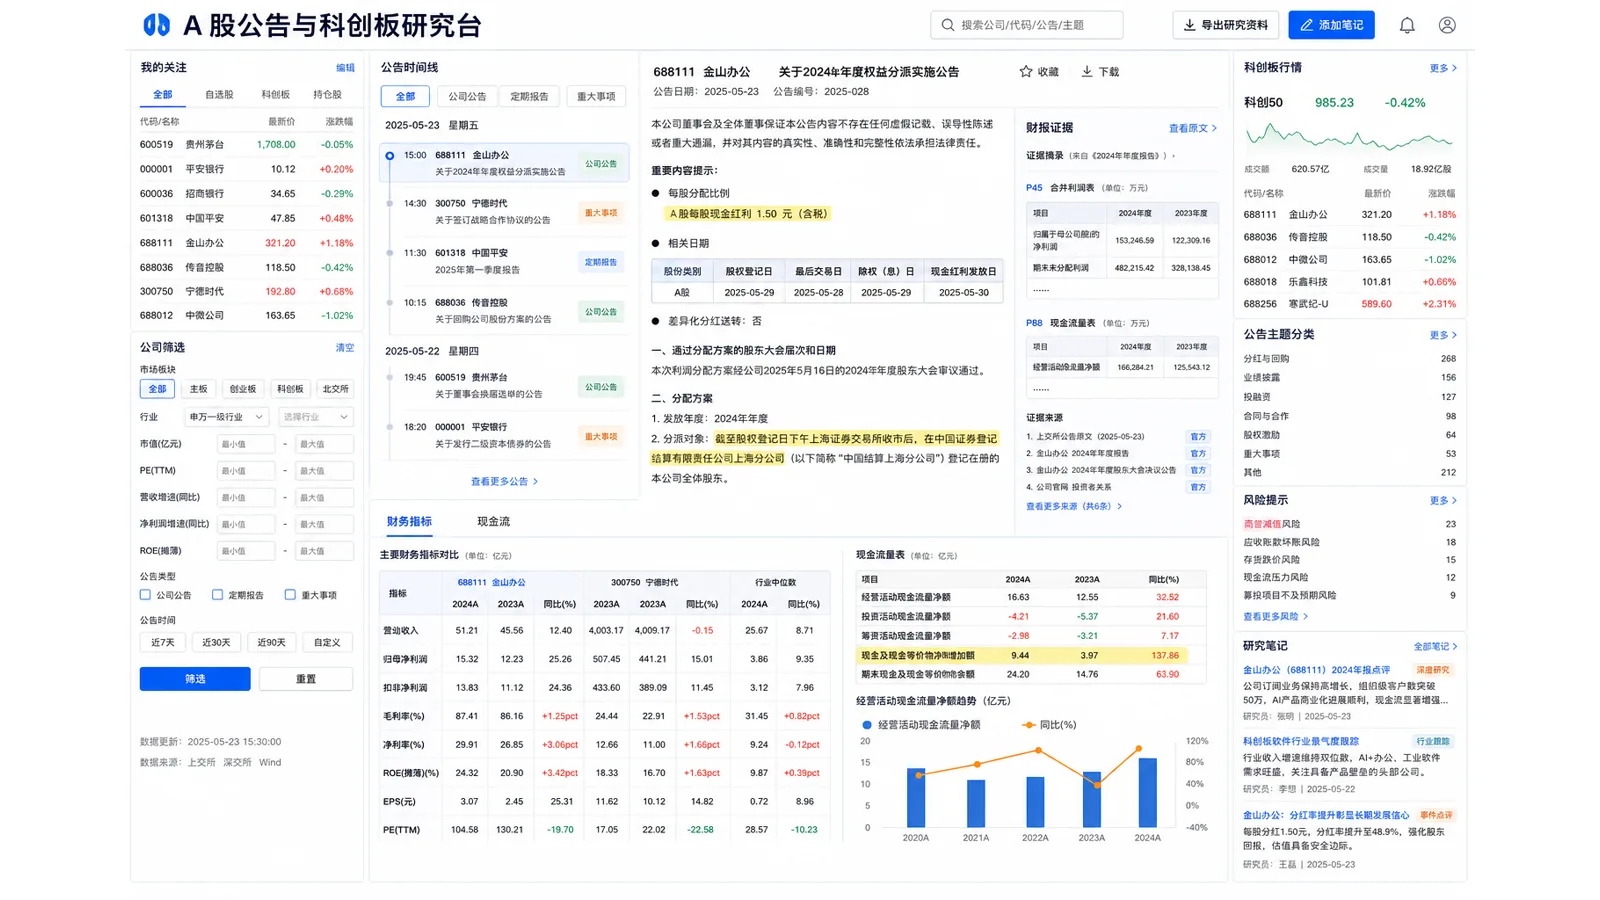The width and height of the screenshot is (1600, 900).
Task: Select the 北交所 market board filter
Action: (x=335, y=389)
